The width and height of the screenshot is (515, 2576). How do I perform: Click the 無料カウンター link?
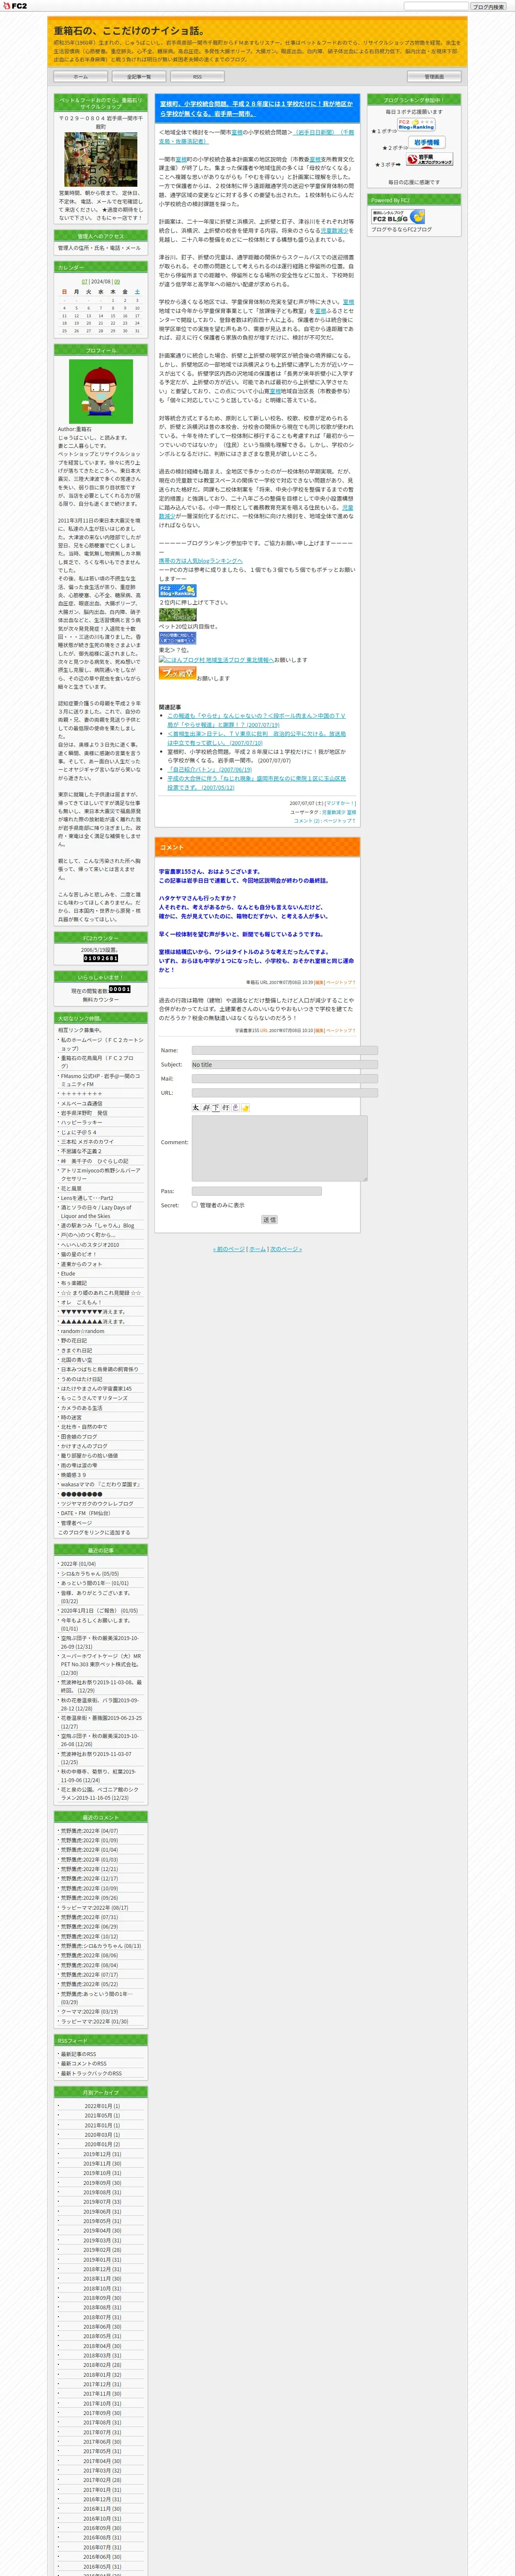point(100,999)
